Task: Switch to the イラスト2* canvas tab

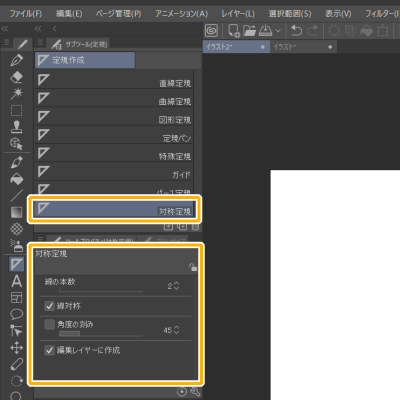Action: [x=236, y=47]
